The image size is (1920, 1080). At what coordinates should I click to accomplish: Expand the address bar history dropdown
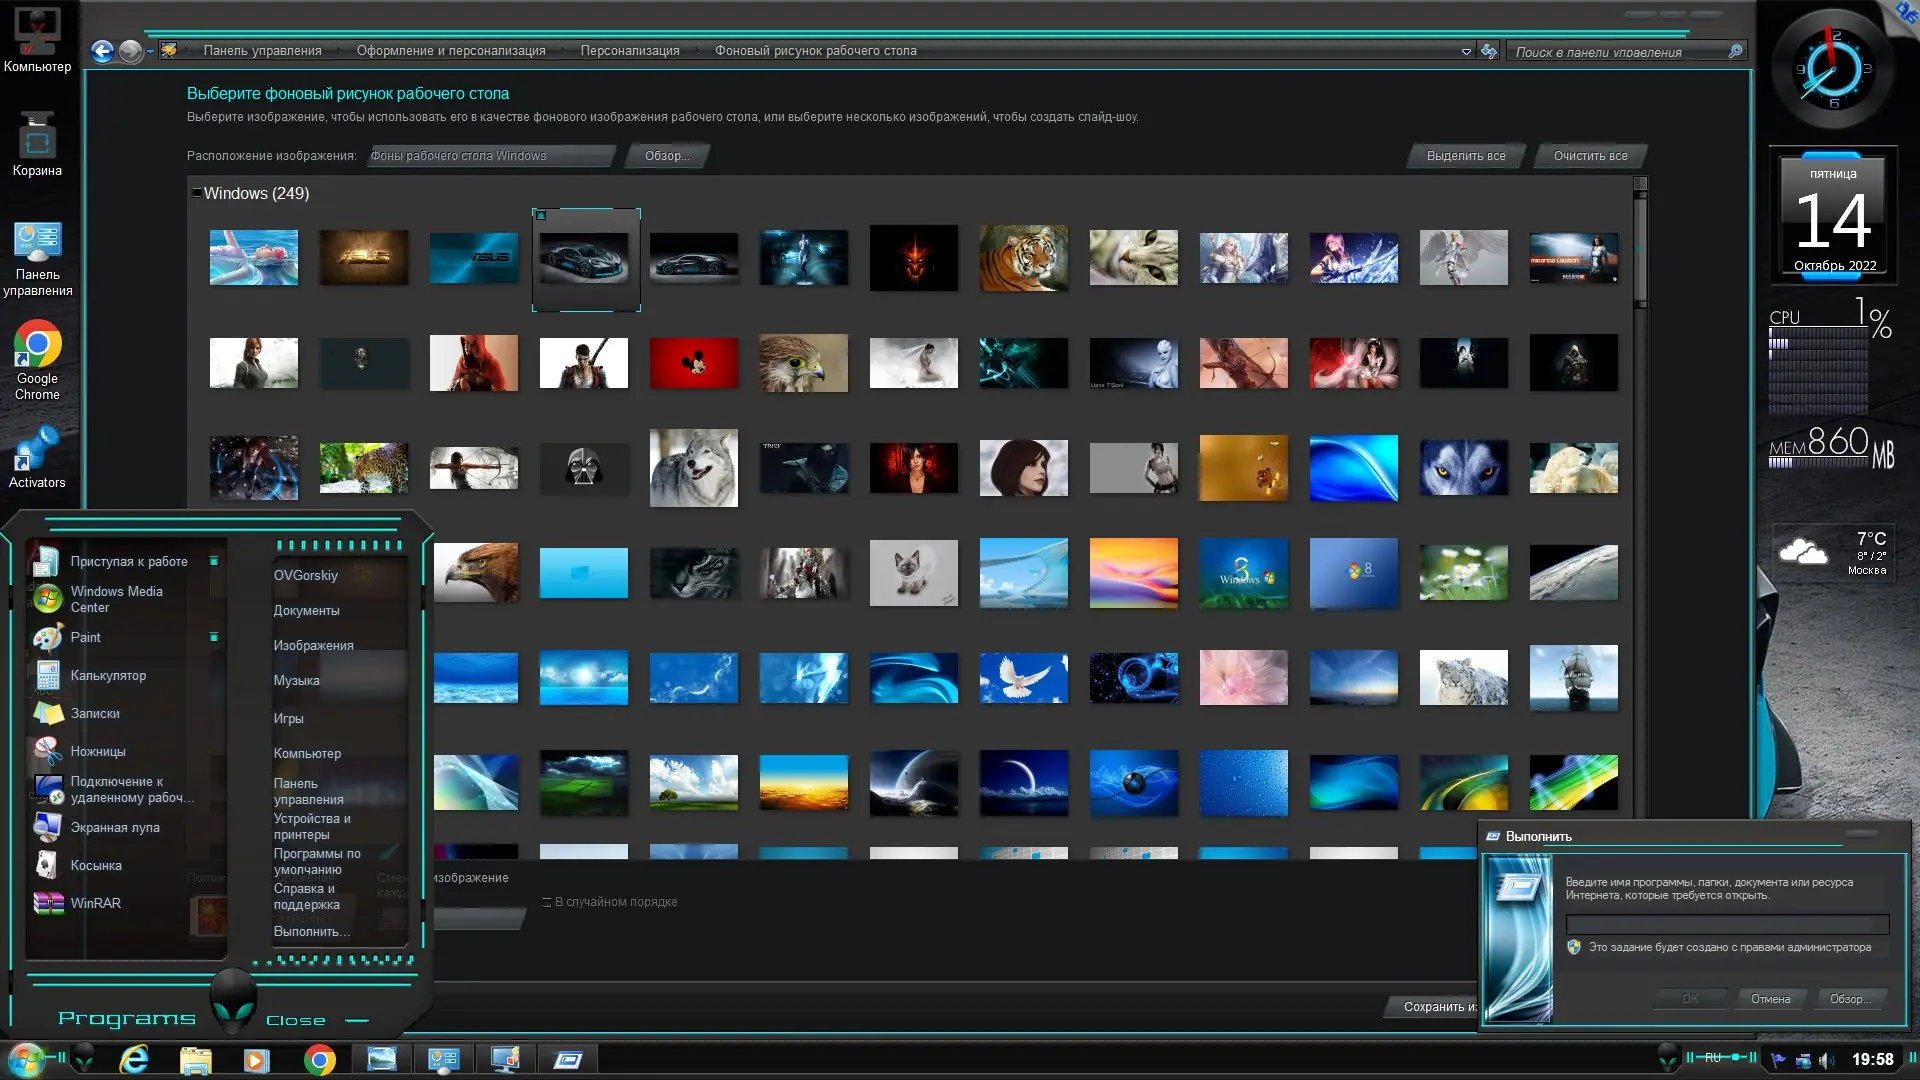(x=1466, y=52)
